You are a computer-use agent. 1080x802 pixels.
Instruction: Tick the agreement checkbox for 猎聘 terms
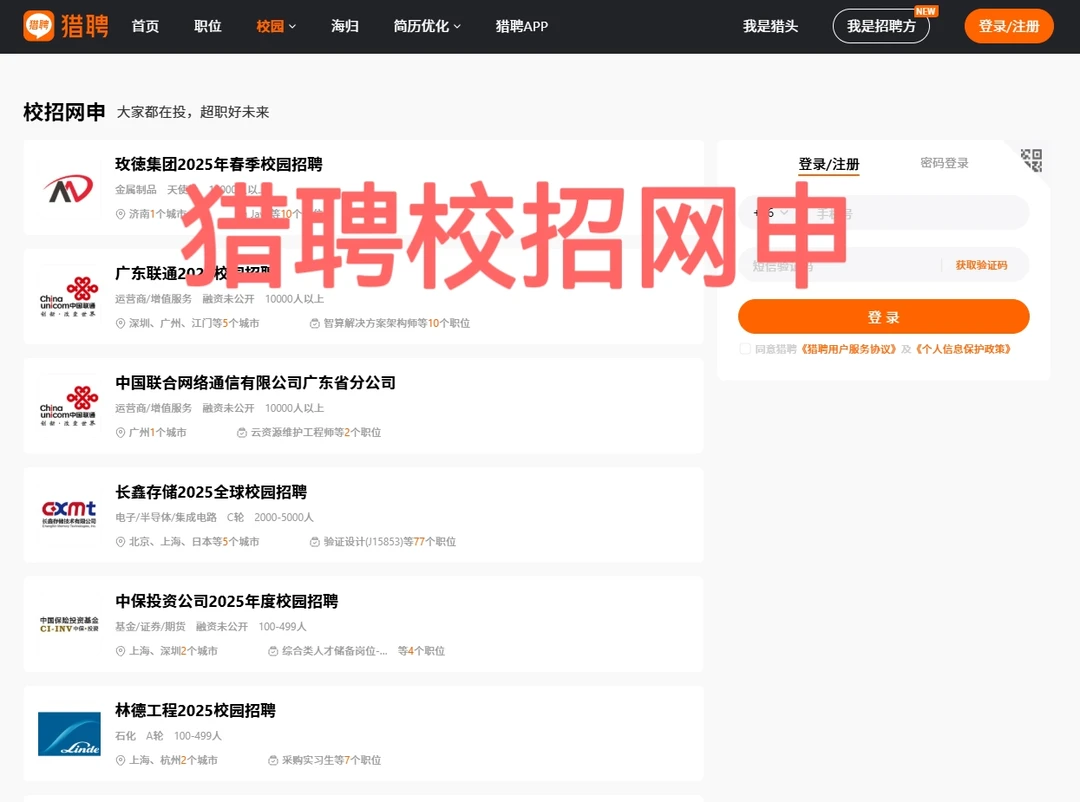pyautogui.click(x=745, y=349)
